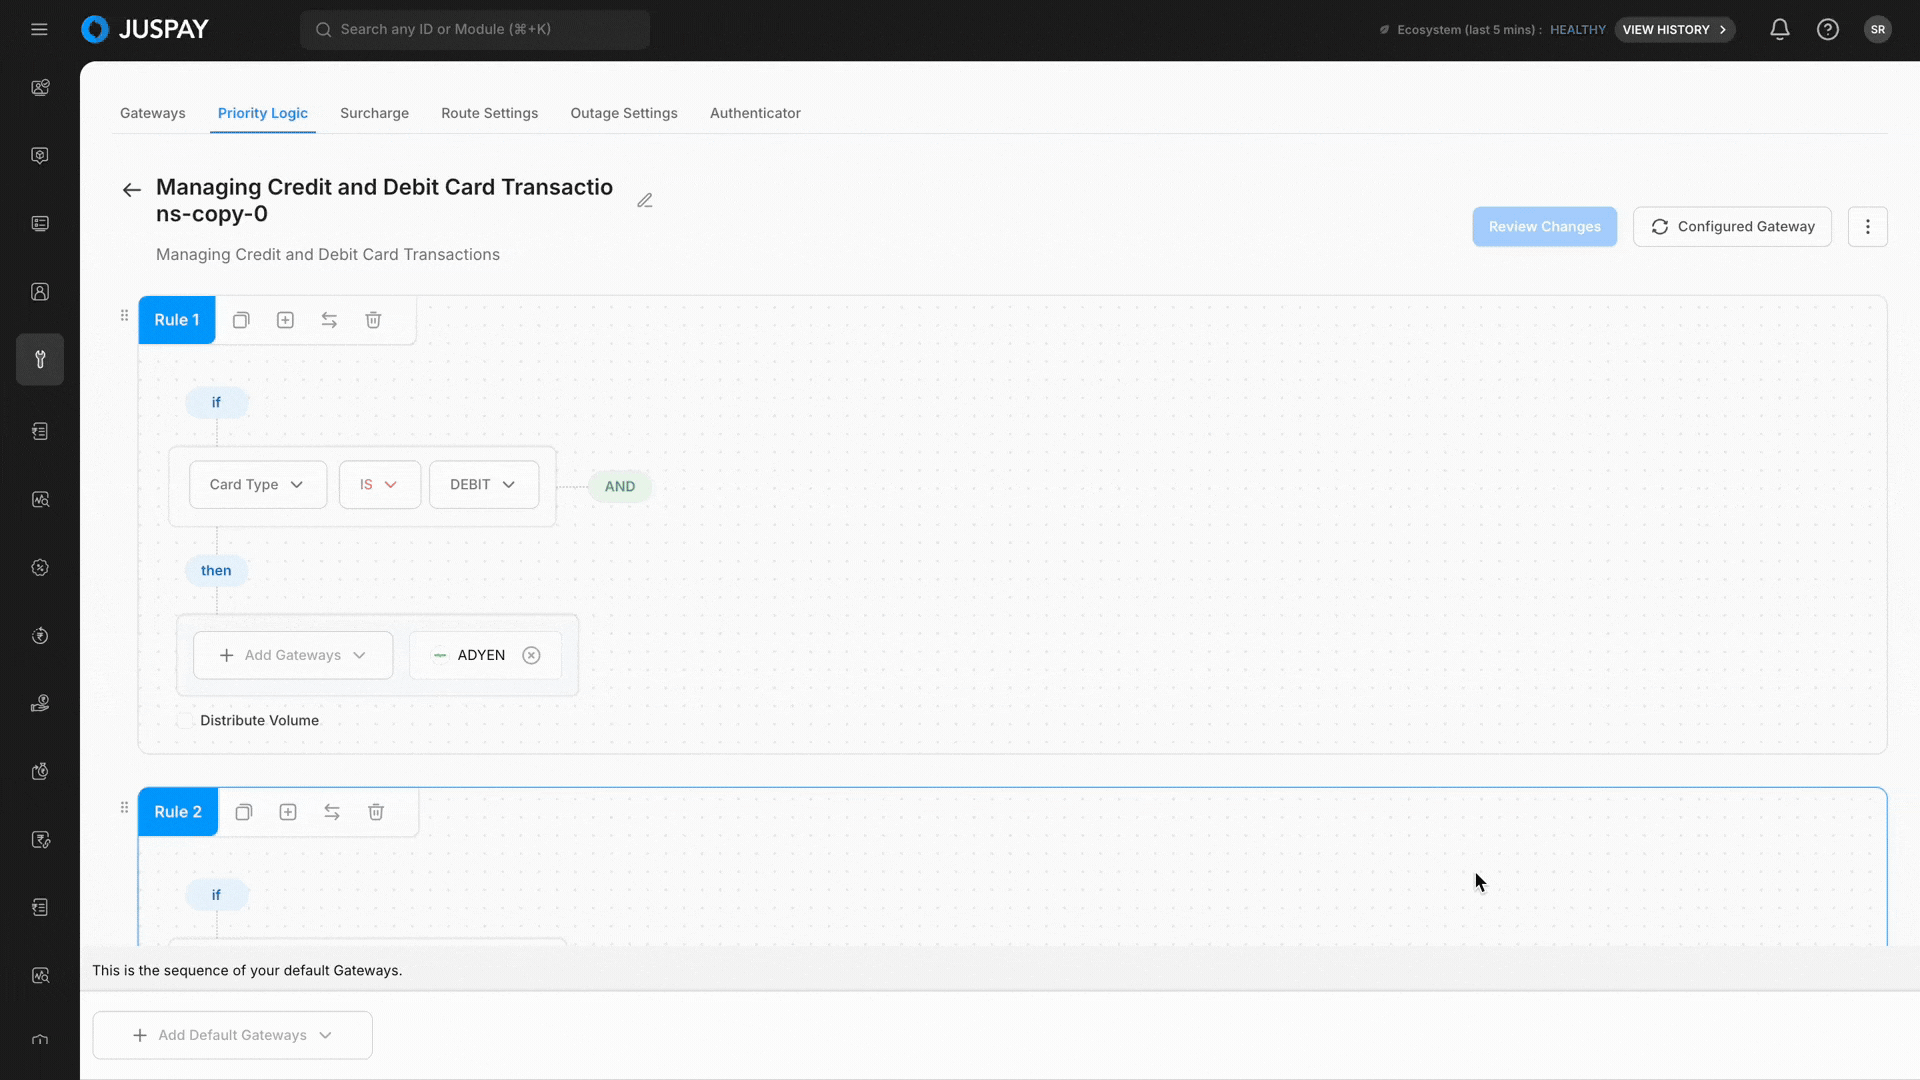Open the DEBIT value dropdown
Screen dimensions: 1920x1080
[x=483, y=485]
